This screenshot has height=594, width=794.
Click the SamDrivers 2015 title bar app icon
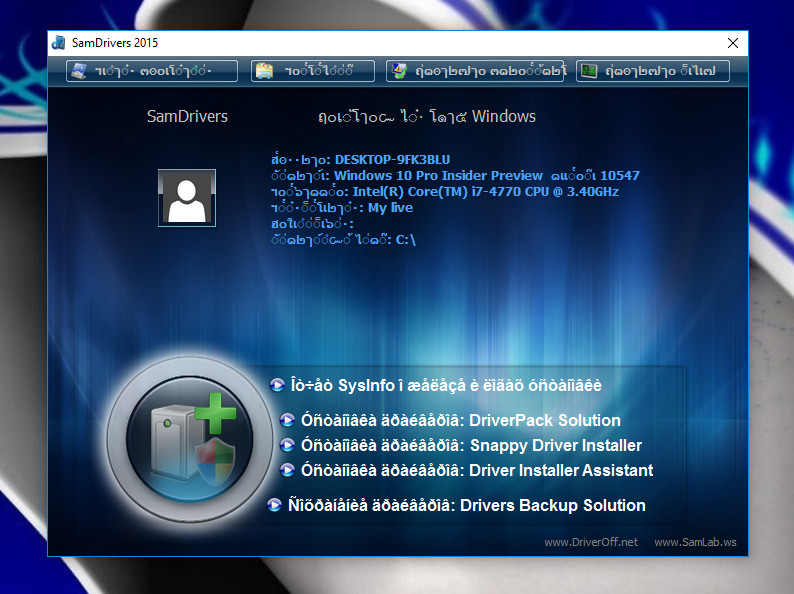(x=59, y=43)
